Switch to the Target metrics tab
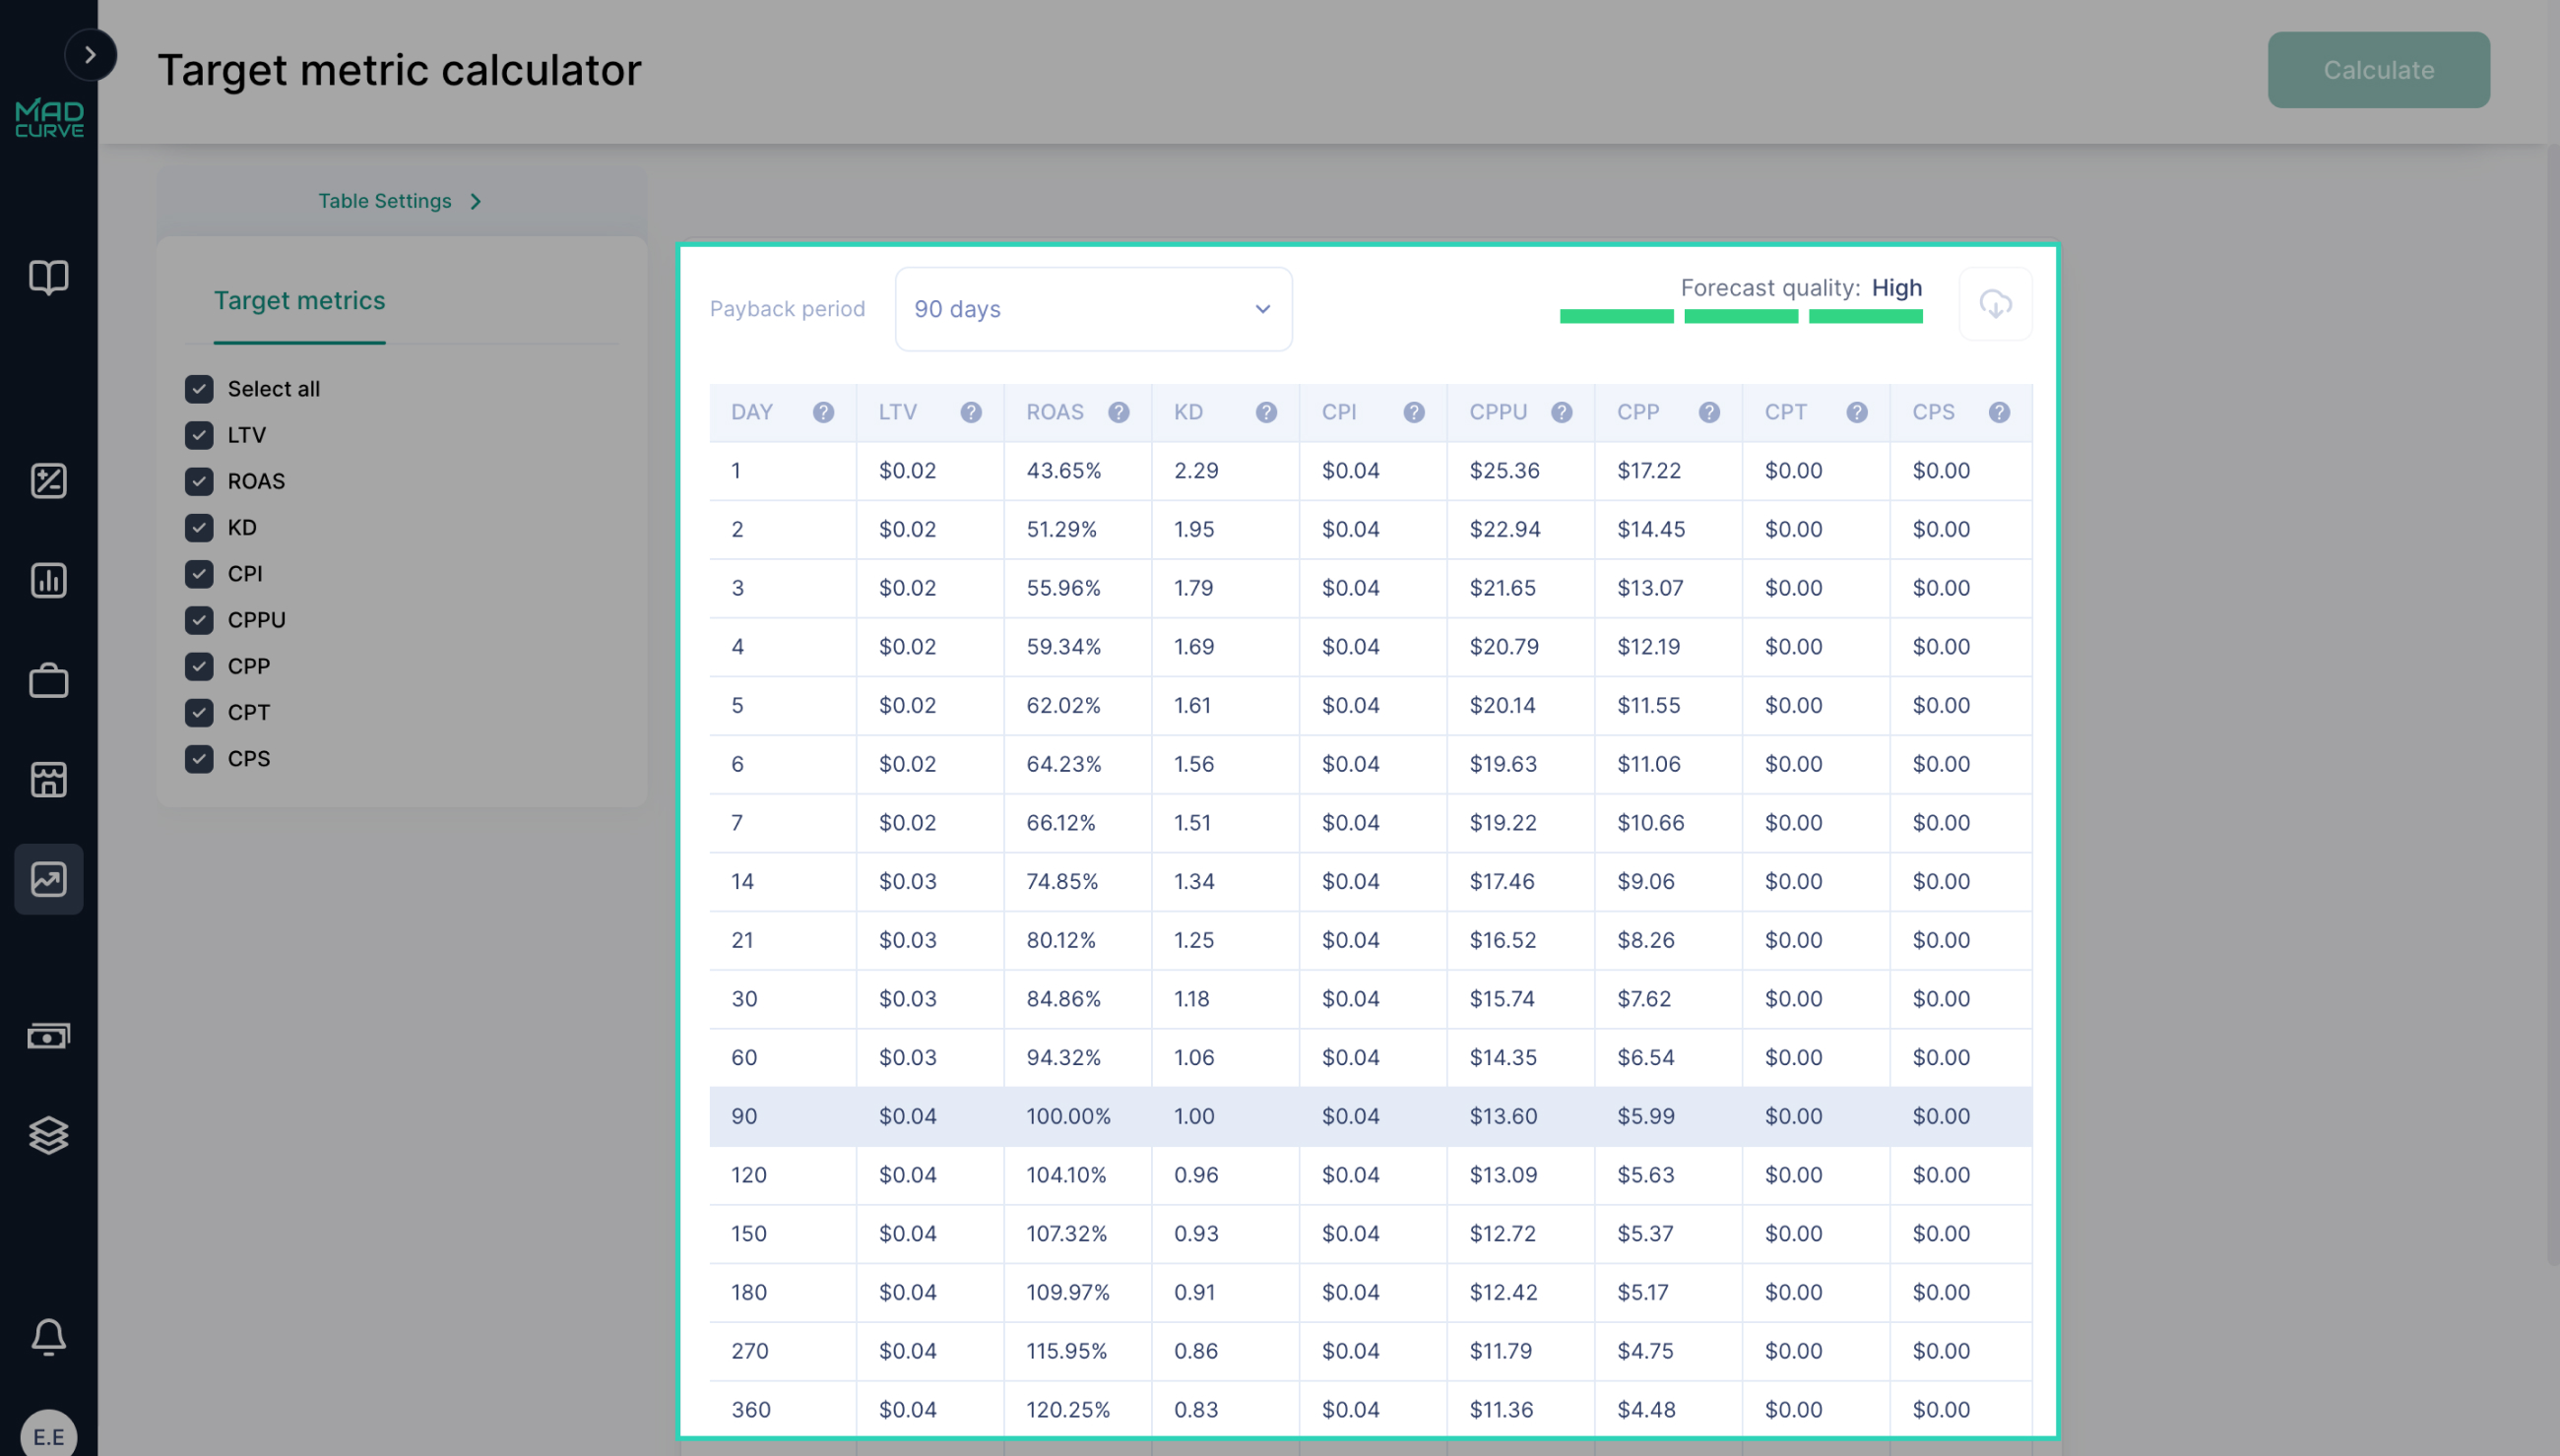This screenshot has width=2560, height=1456. click(299, 301)
